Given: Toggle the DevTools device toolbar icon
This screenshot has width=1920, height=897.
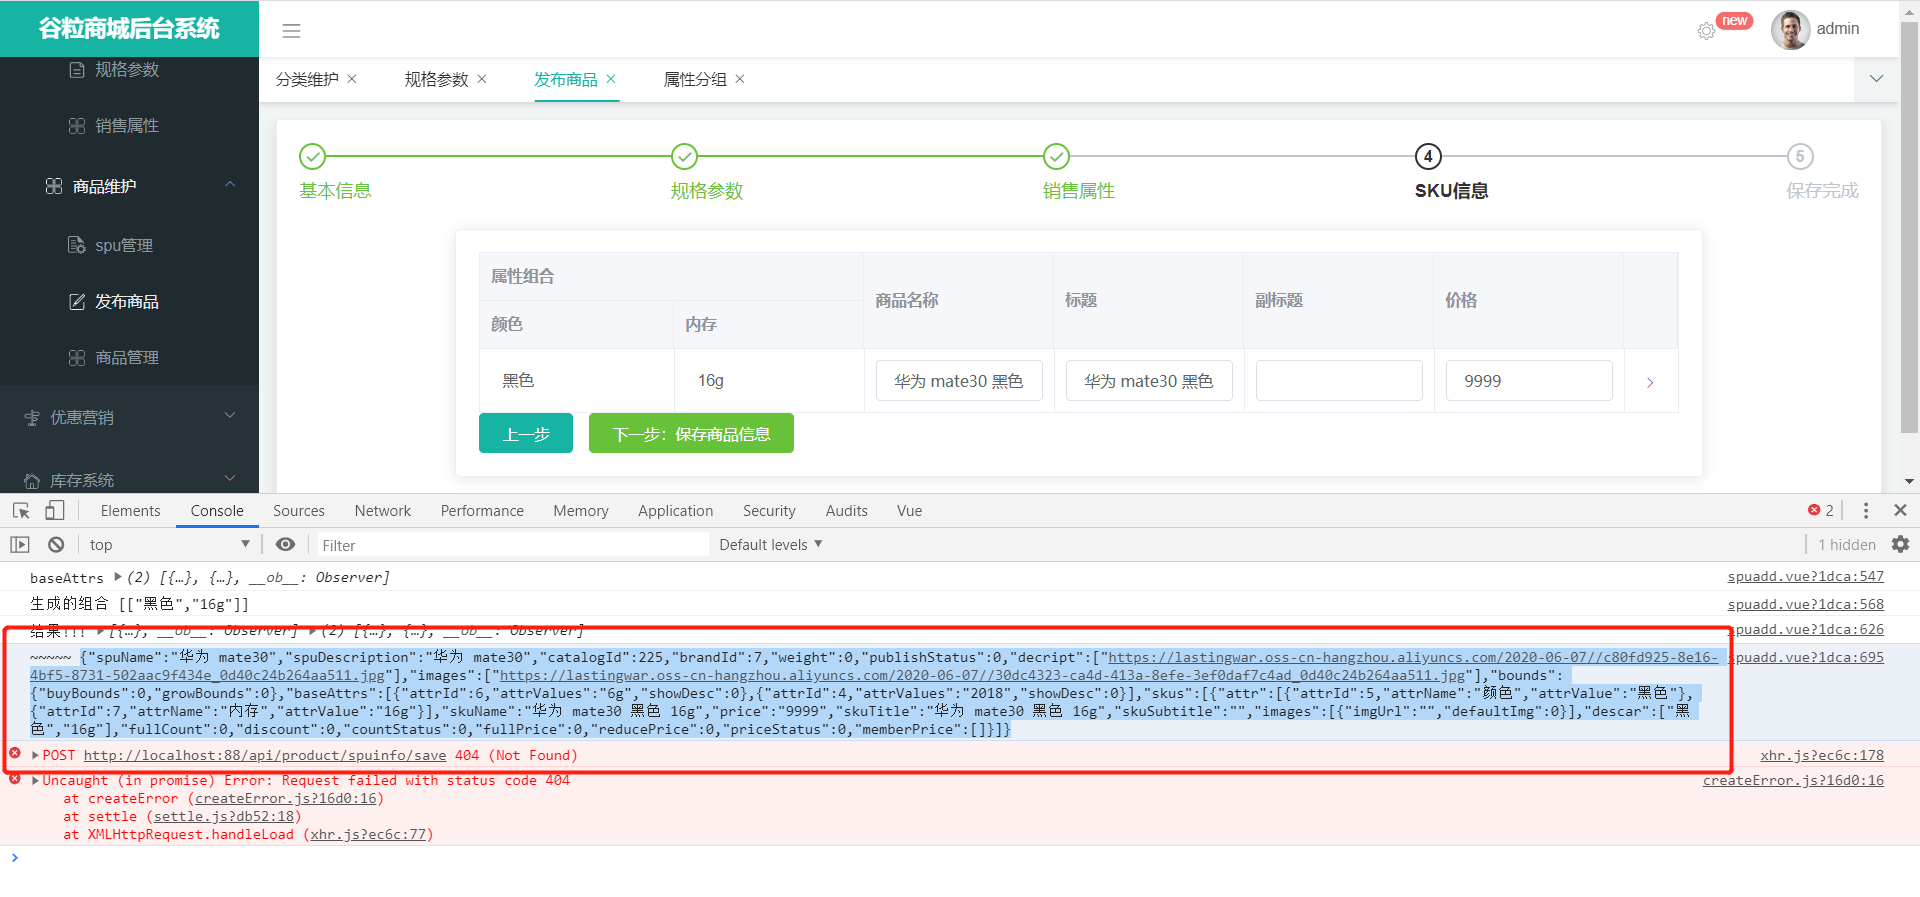Looking at the screenshot, I should 54,511.
